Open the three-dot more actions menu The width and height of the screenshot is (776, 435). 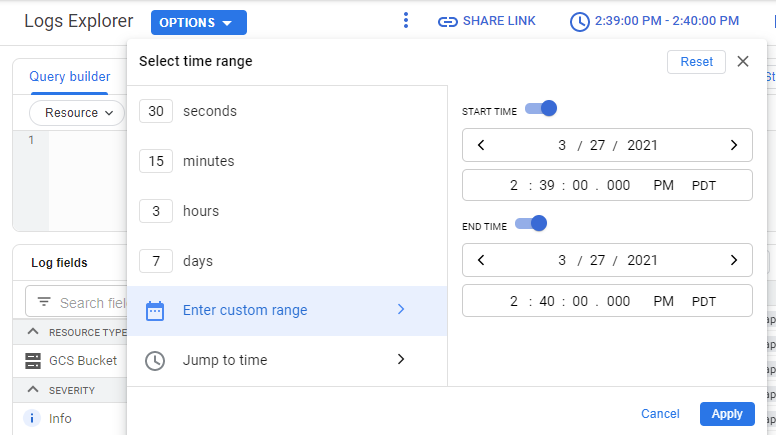click(406, 20)
